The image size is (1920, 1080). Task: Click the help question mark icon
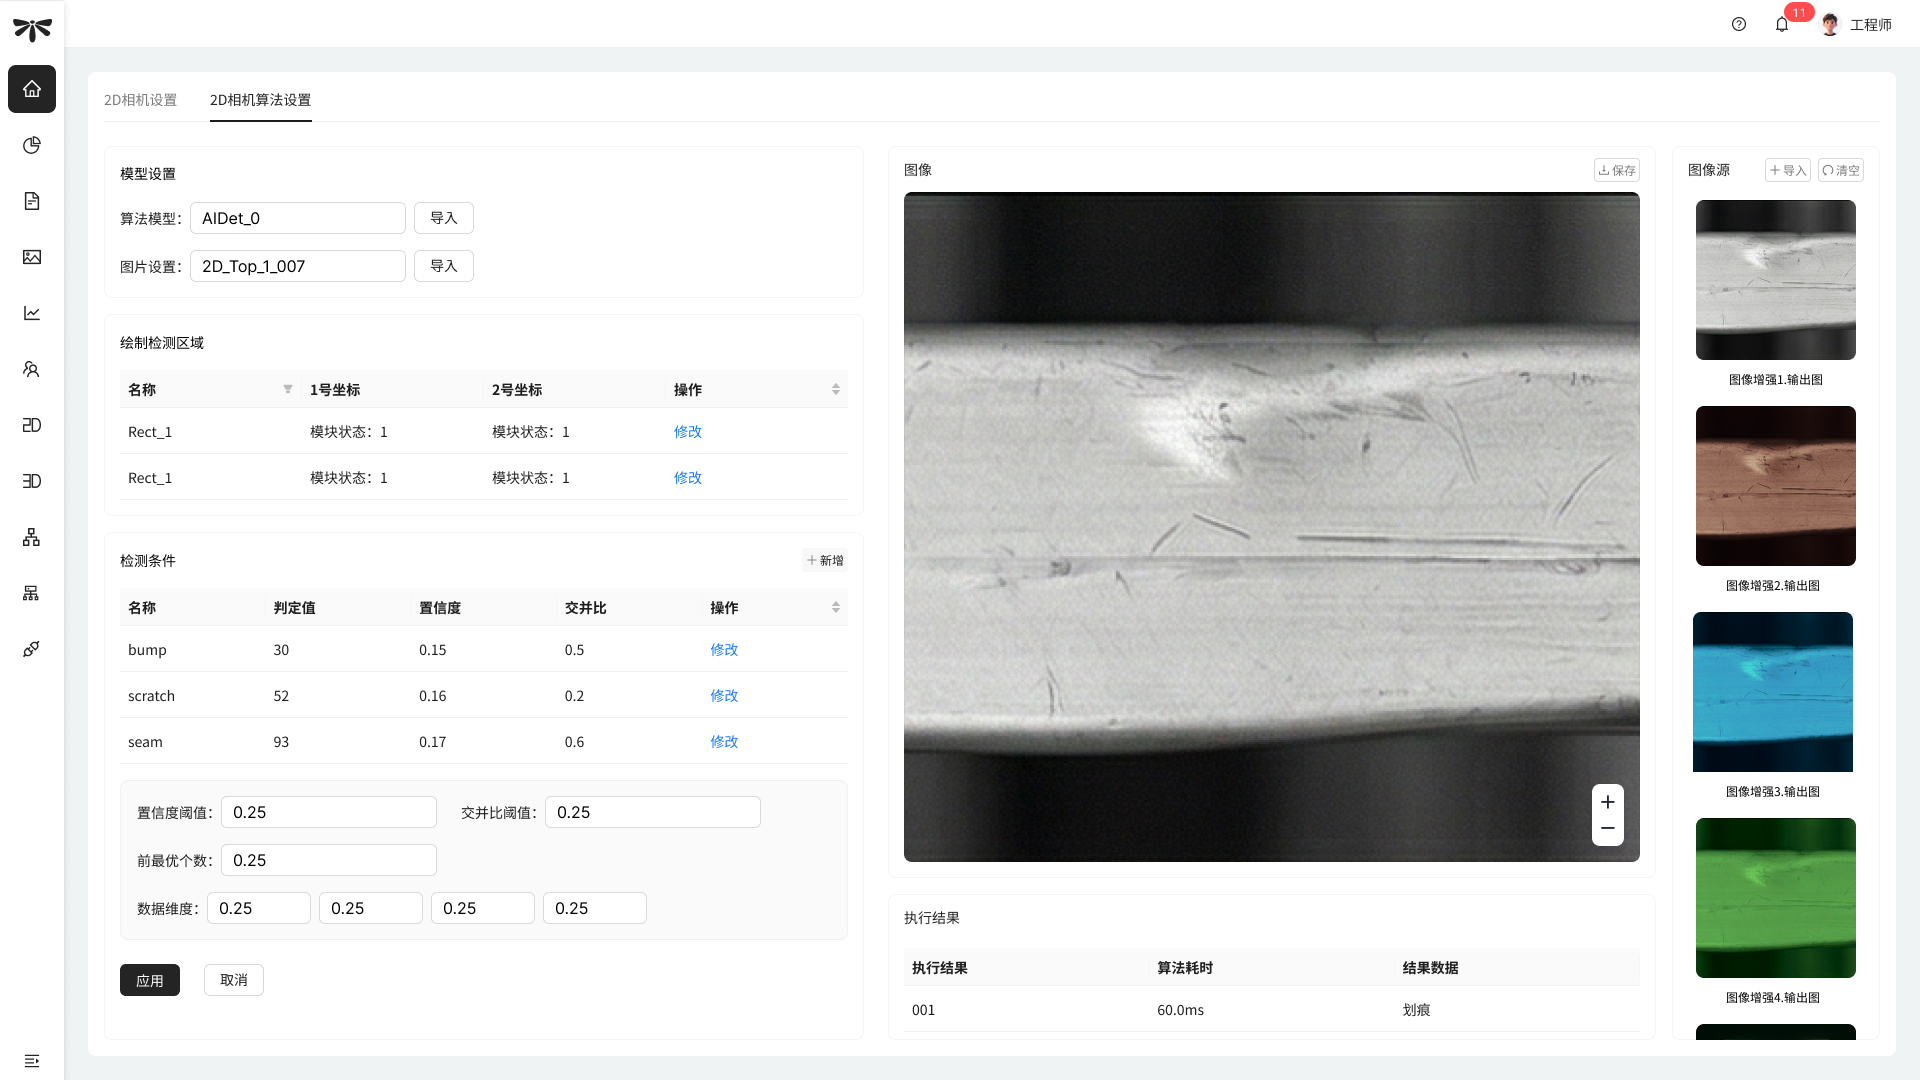point(1739,25)
